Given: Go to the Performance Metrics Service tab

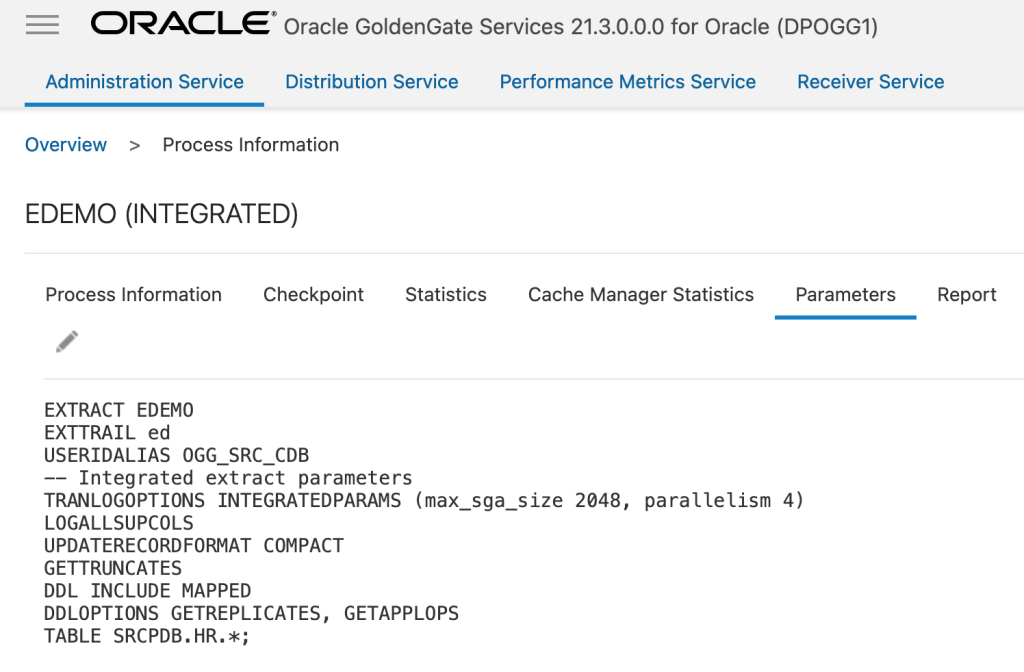Looking at the screenshot, I should (628, 82).
